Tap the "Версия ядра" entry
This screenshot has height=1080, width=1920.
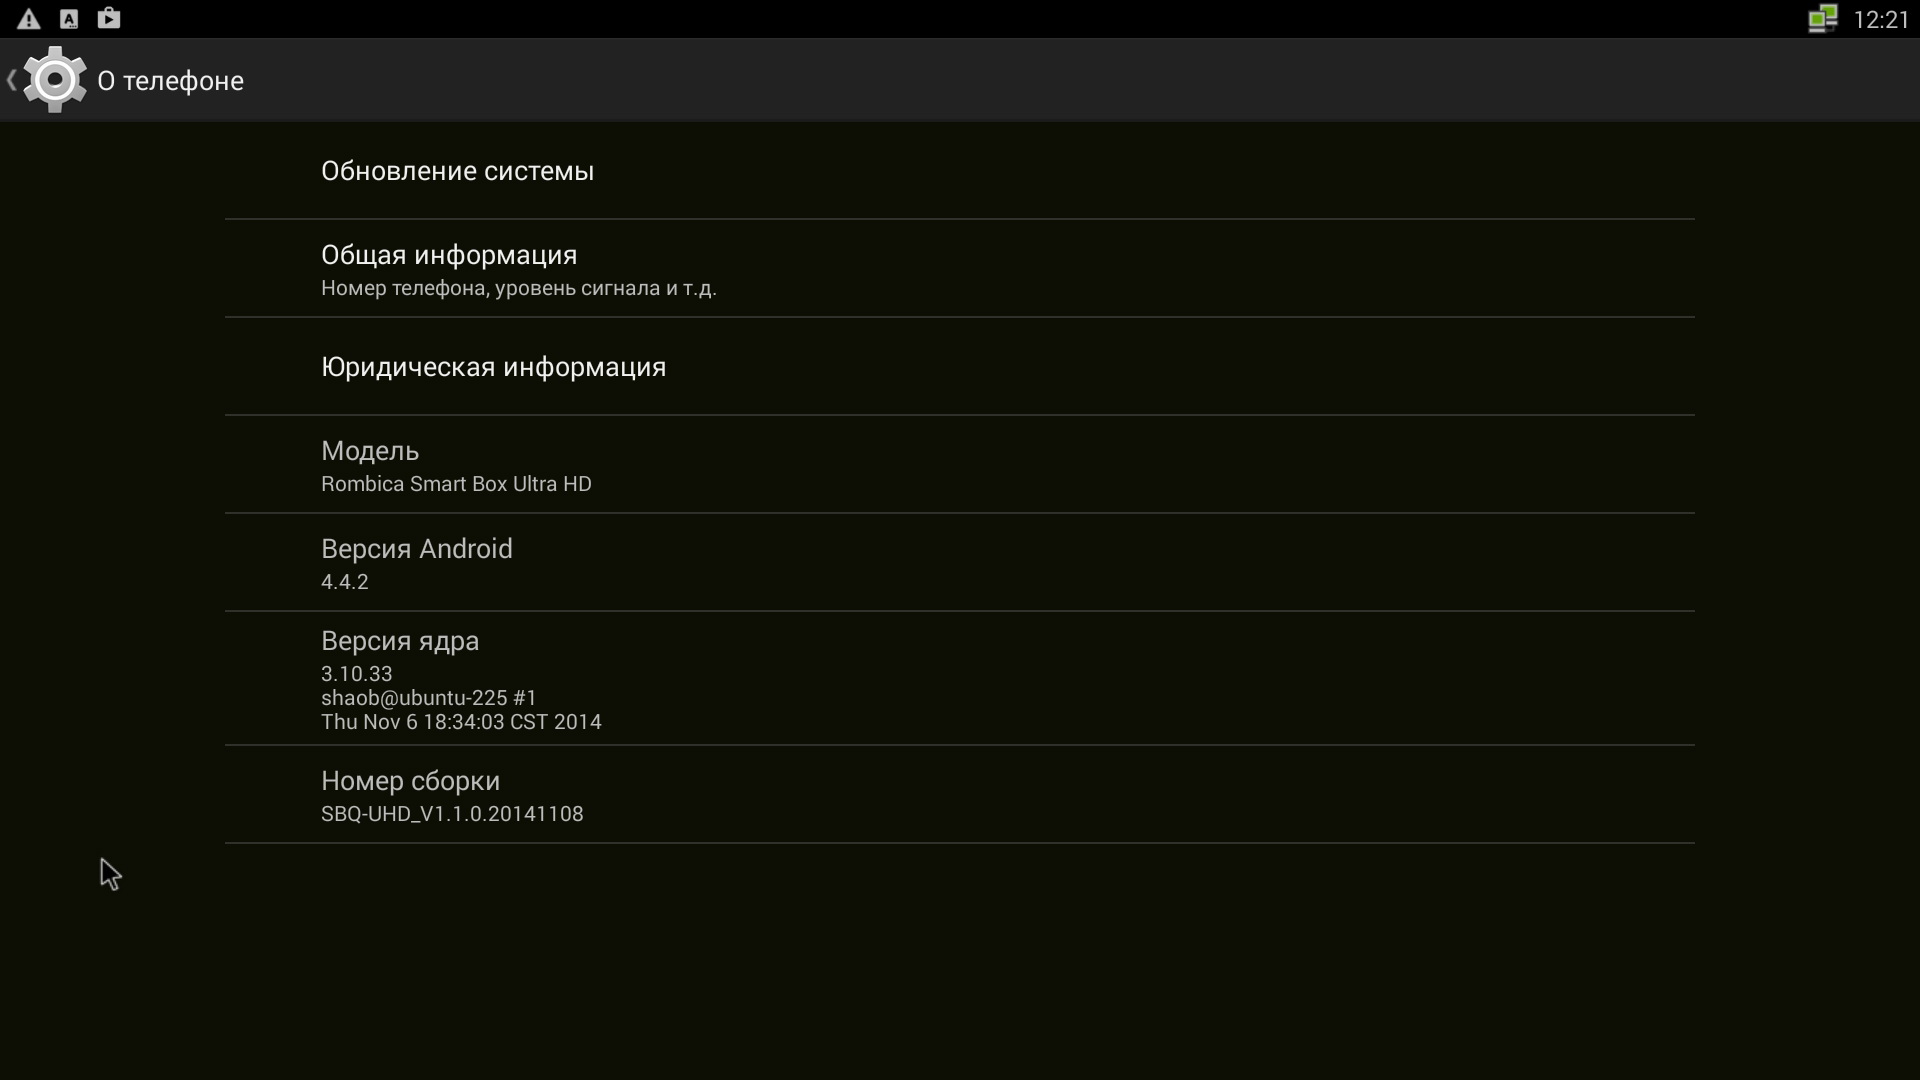coord(400,641)
